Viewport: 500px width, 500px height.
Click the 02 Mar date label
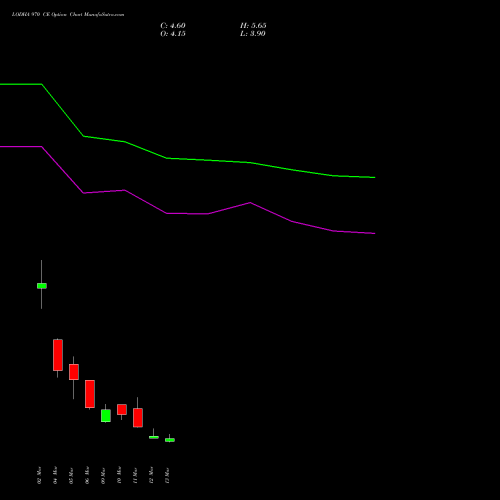(39, 475)
